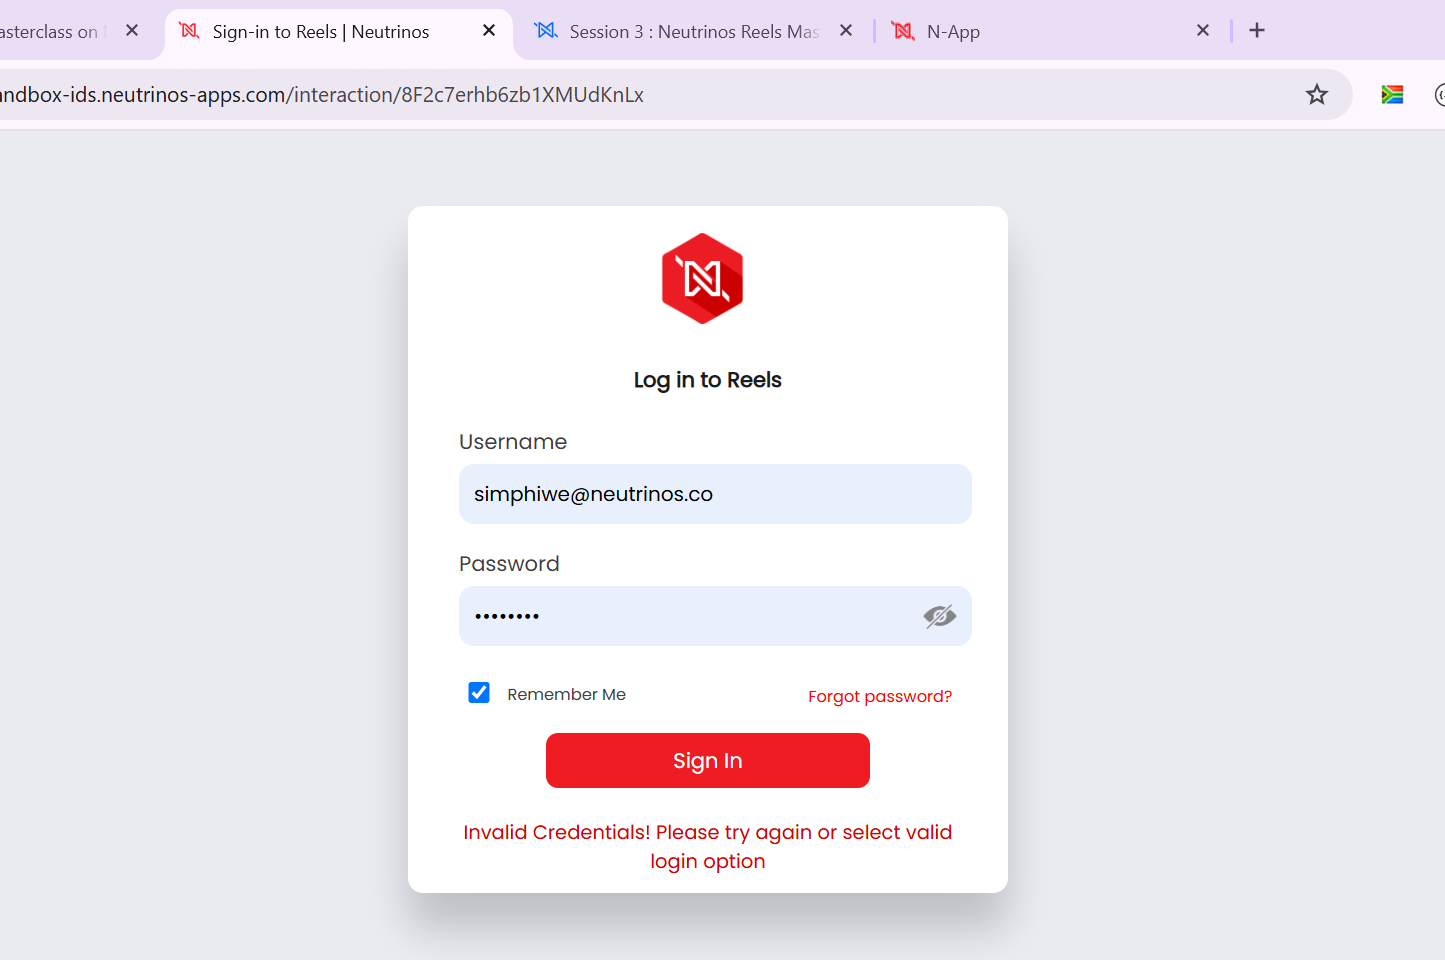Click the Log in to Reels heading
1445x960 pixels.
point(708,380)
